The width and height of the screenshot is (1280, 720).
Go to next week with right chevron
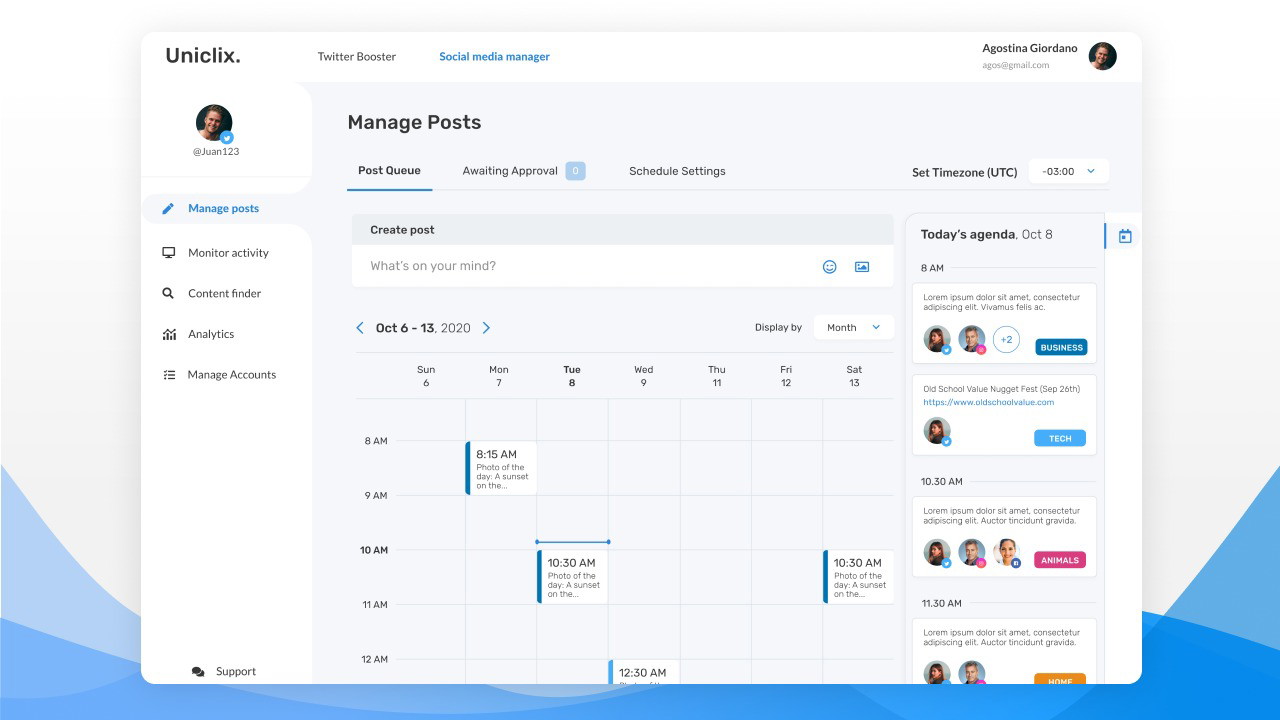486,328
